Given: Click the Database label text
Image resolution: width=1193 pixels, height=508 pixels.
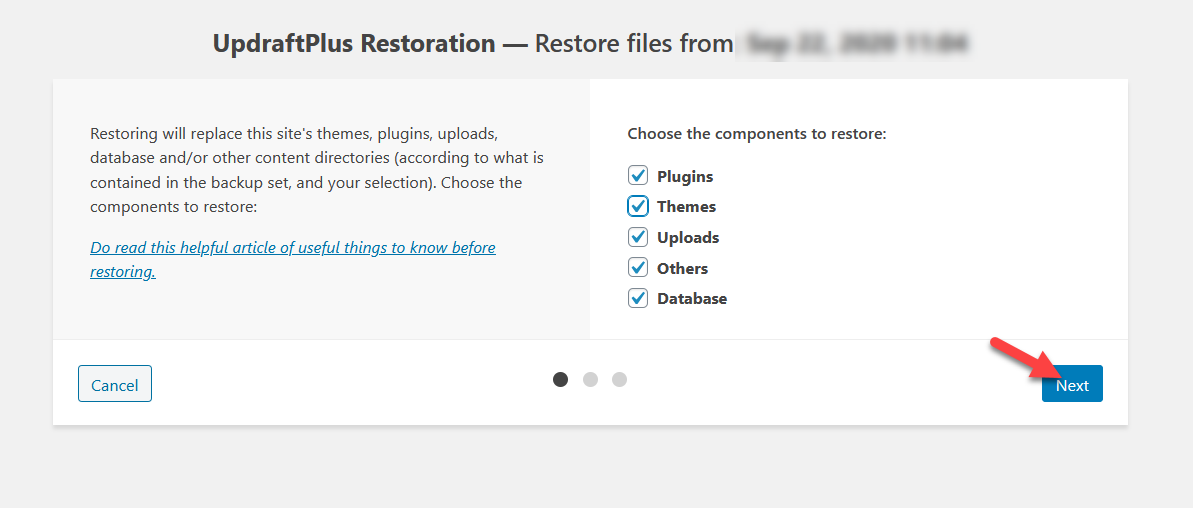Looking at the screenshot, I should [x=692, y=299].
